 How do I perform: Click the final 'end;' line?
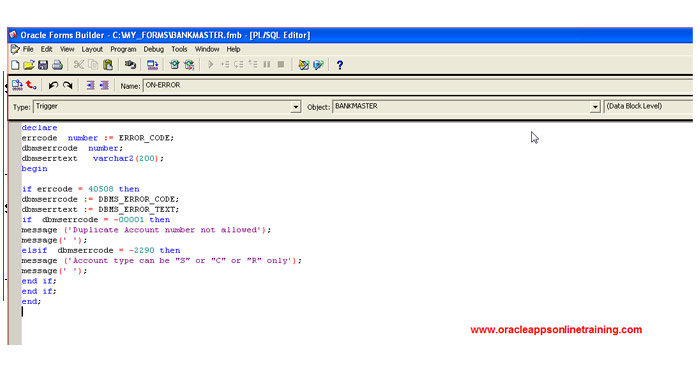[31, 302]
